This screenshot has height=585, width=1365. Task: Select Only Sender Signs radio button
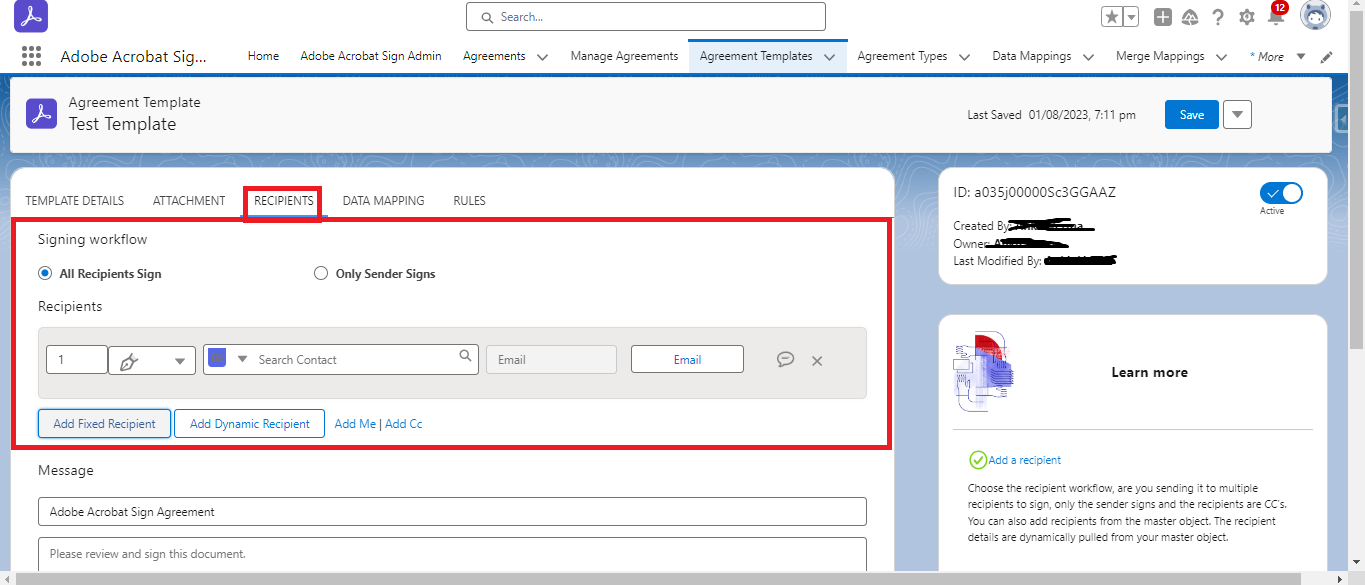(x=321, y=273)
